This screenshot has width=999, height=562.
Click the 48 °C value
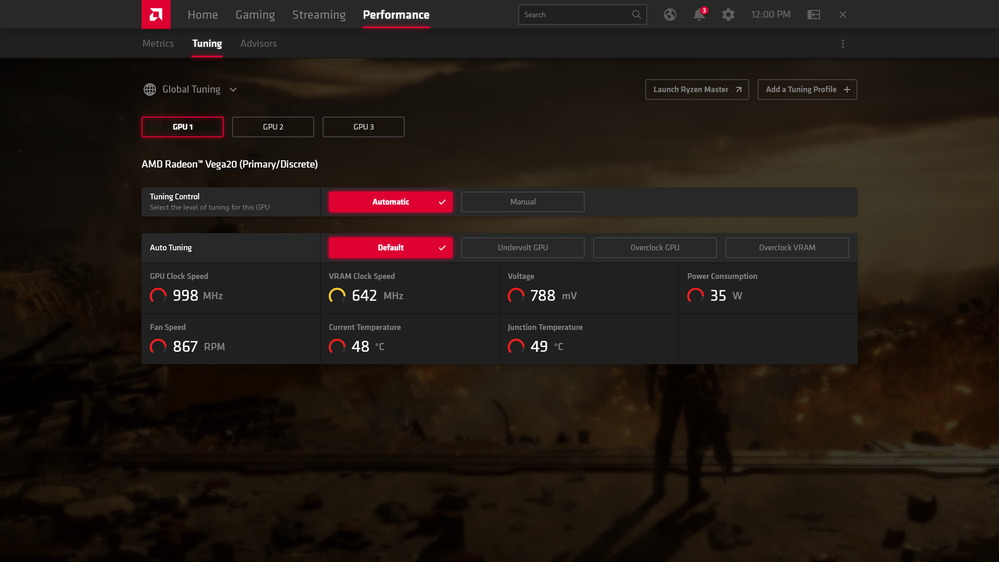(x=368, y=347)
